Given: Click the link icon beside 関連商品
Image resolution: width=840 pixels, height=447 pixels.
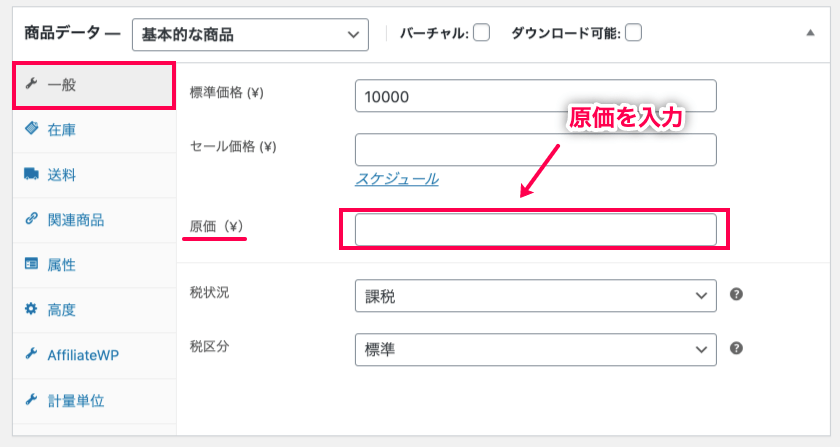Looking at the screenshot, I should pyautogui.click(x=31, y=219).
